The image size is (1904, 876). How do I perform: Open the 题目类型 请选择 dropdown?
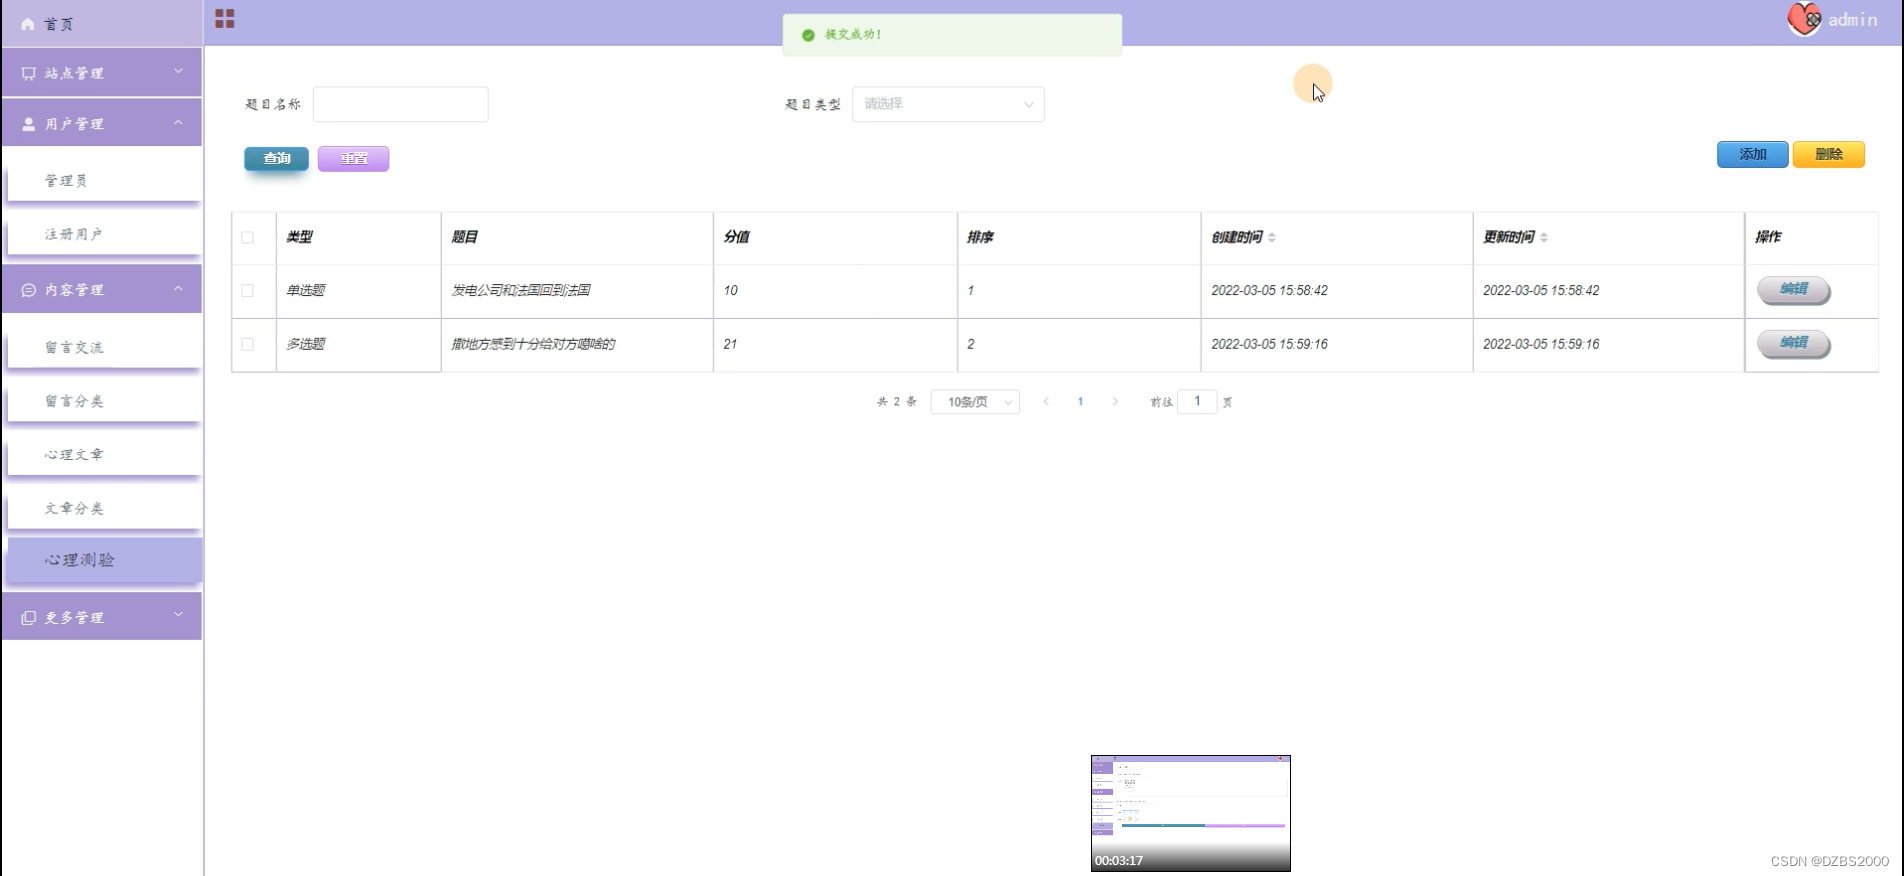(x=948, y=104)
